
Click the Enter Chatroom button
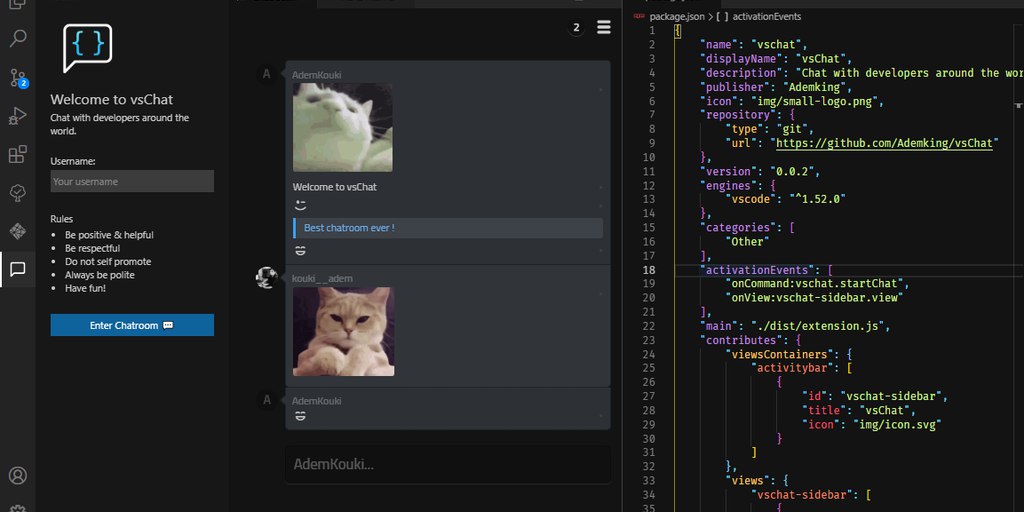coord(132,325)
